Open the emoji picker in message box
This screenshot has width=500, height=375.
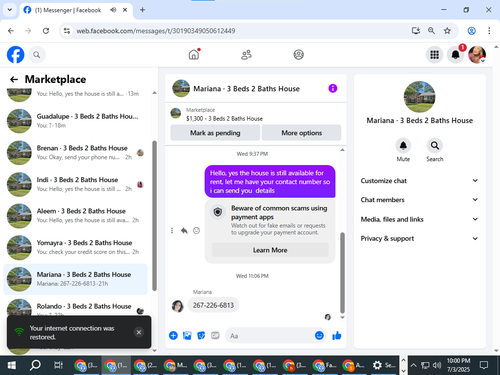[319, 335]
